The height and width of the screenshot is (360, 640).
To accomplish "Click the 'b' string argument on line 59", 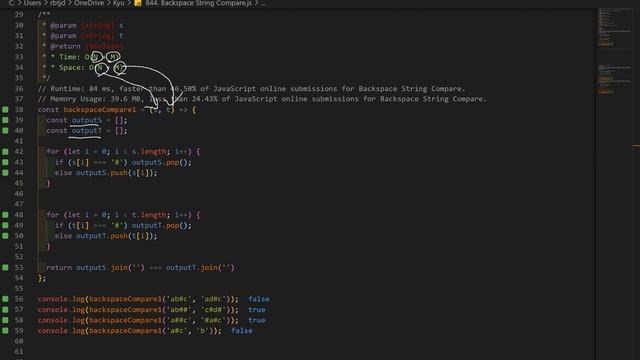I will coord(202,331).
